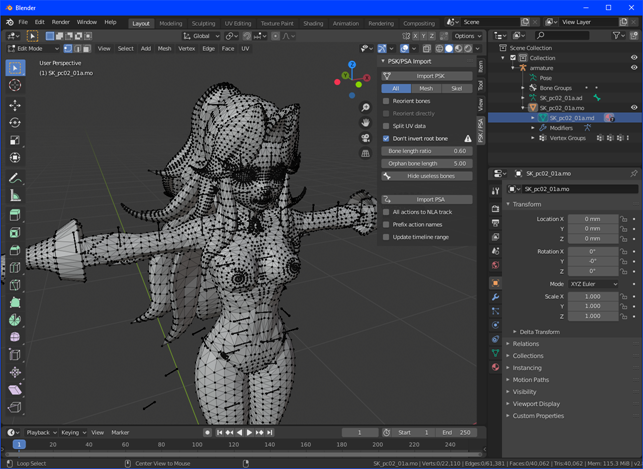
Task: Click the Import PSA button
Action: point(427,200)
